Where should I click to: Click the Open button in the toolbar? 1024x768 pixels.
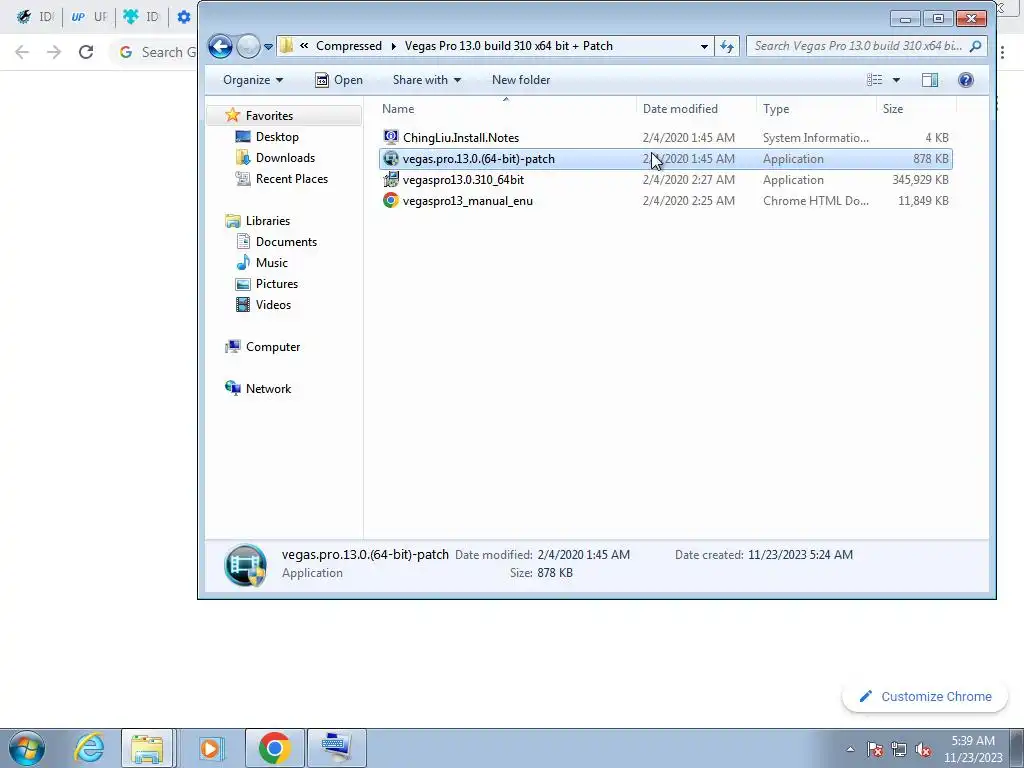point(339,80)
